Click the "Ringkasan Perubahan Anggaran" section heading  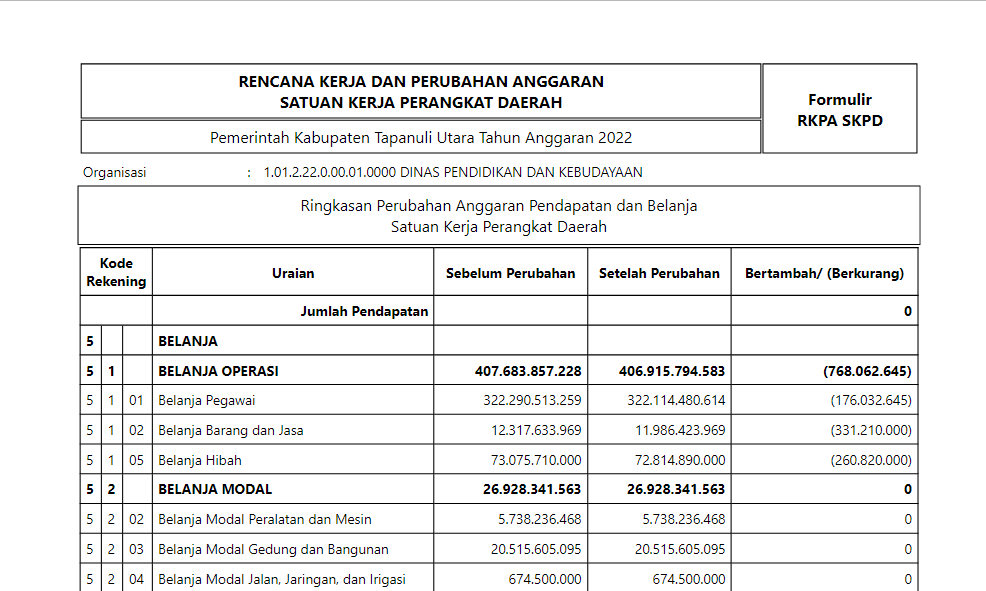point(498,206)
